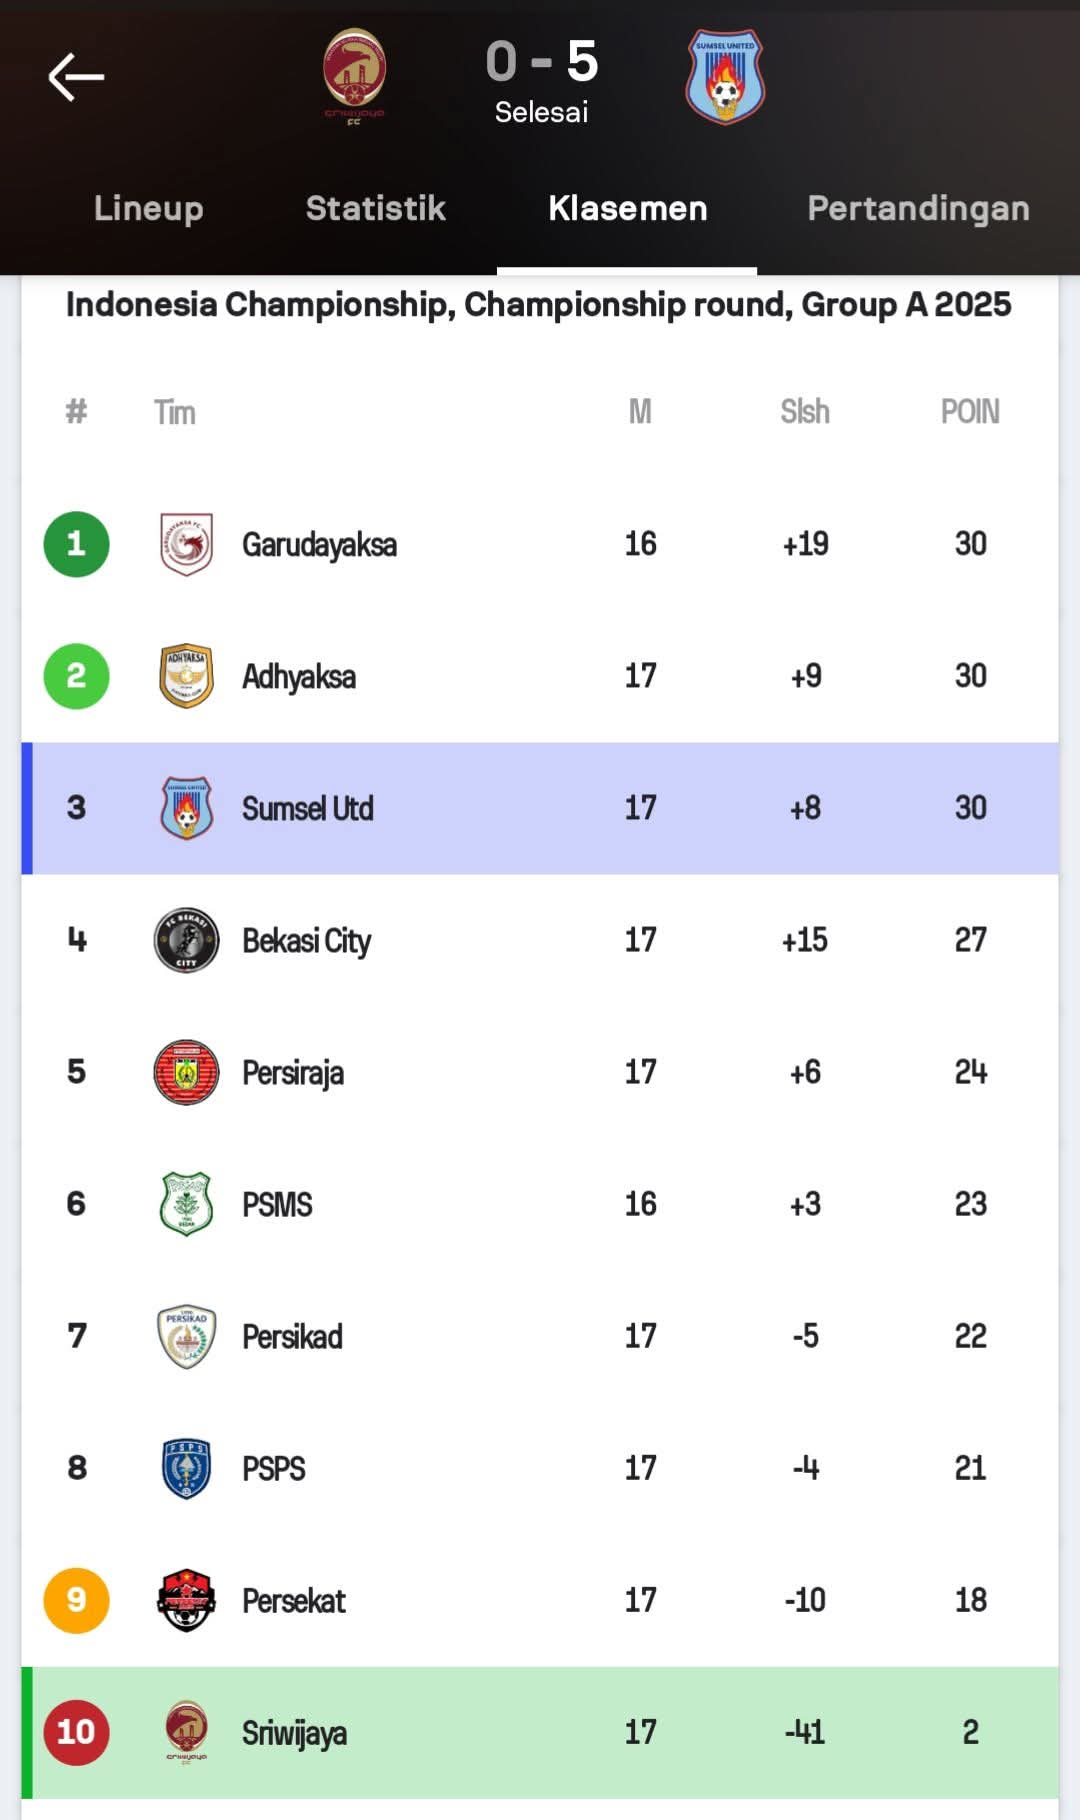Tap the Persekat team logo
This screenshot has width=1080, height=1820.
click(186, 1600)
